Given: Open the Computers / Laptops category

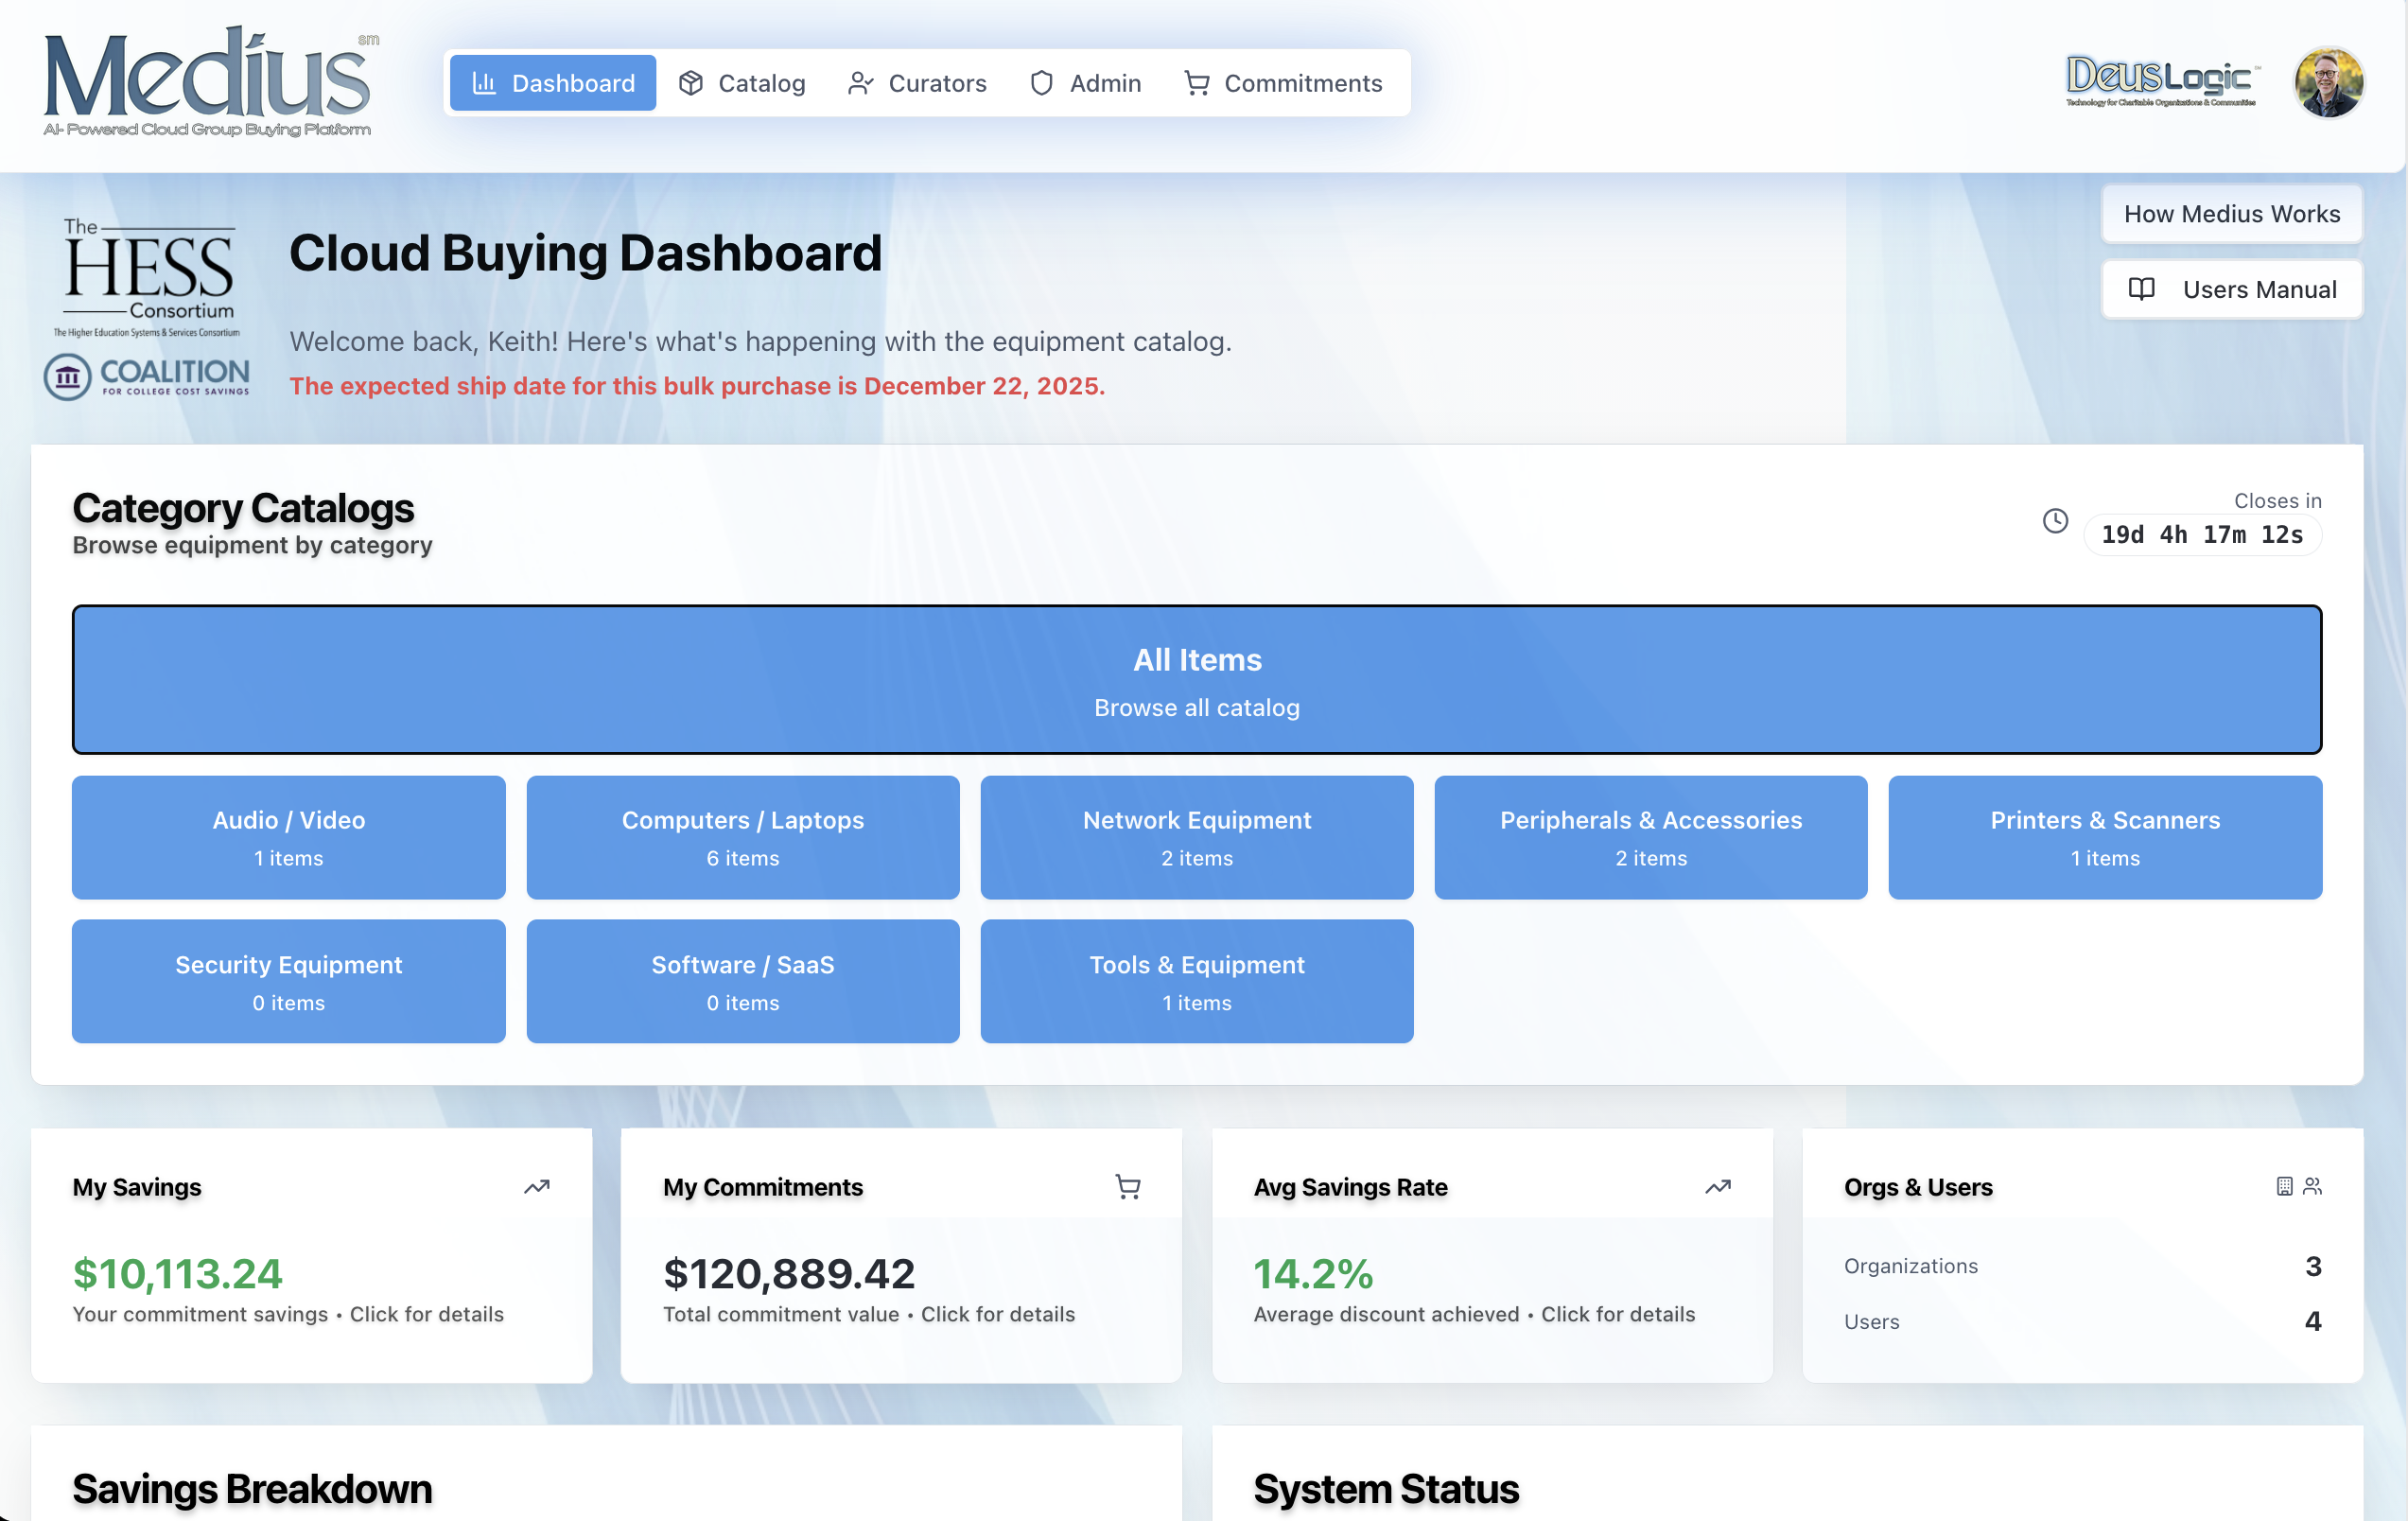Looking at the screenshot, I should pos(743,838).
